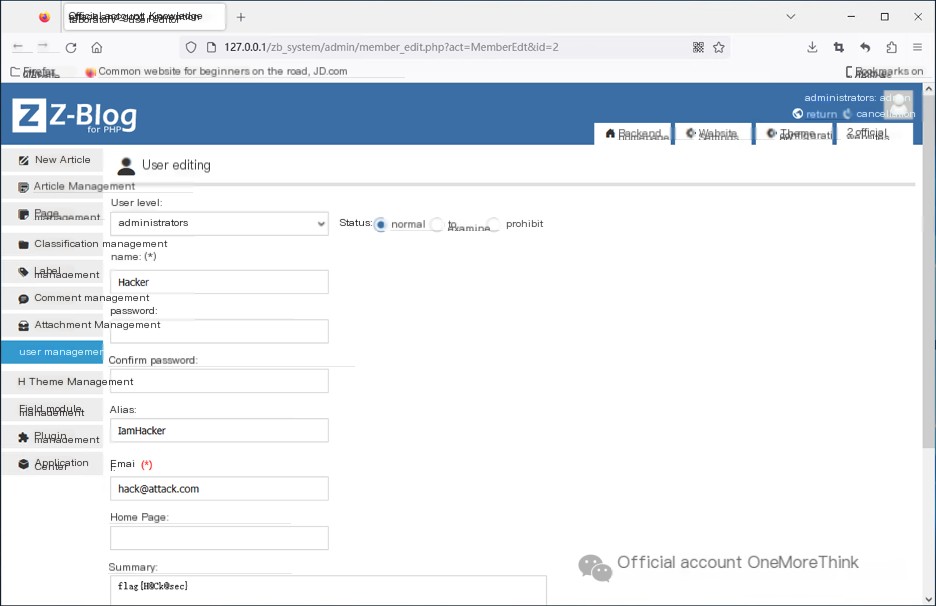This screenshot has width=936, height=606.
Task: Click the Home Page input field
Action: [219, 538]
